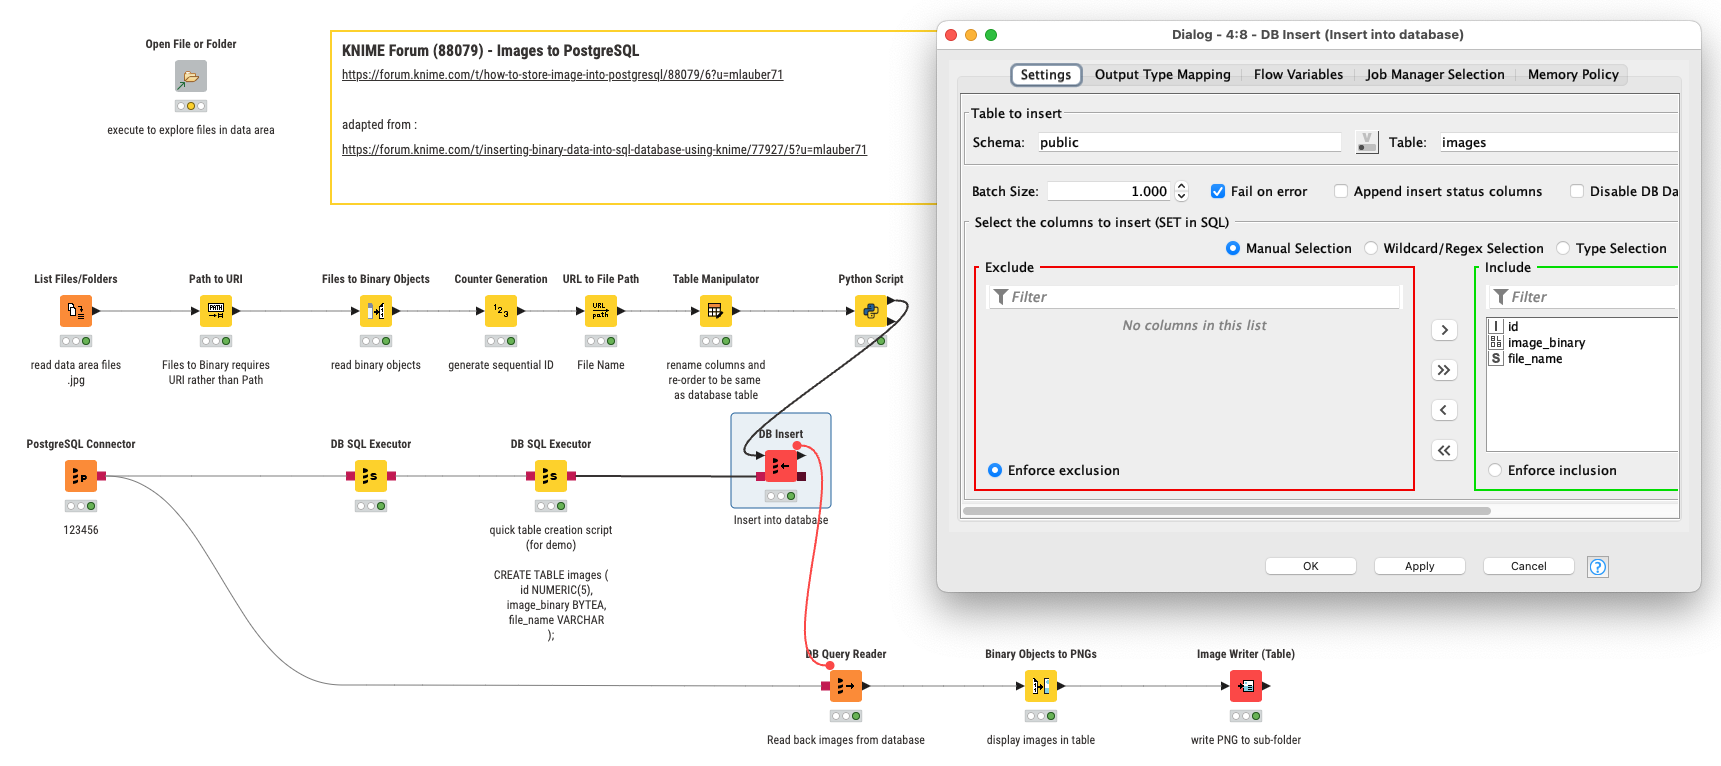Select the DB SQL Executor table creation node
1721x766 pixels.
(x=551, y=476)
